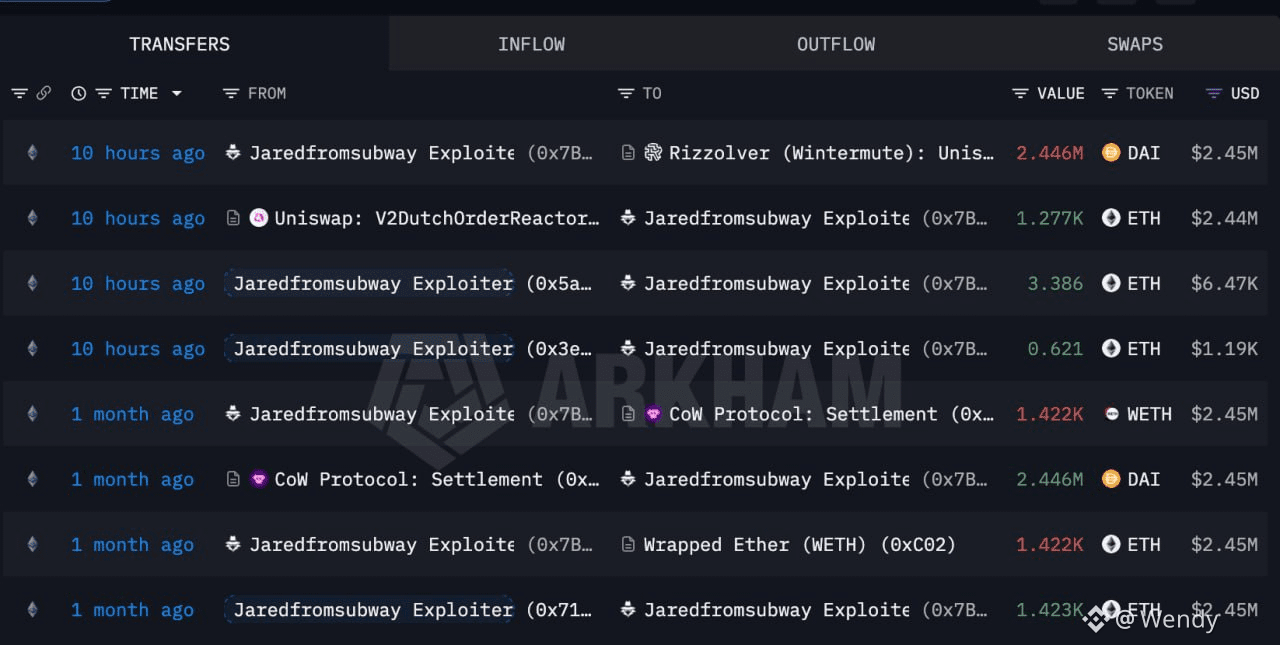Open '1 month ago' link in the WETH row
The height and width of the screenshot is (645, 1280).
pos(132,414)
